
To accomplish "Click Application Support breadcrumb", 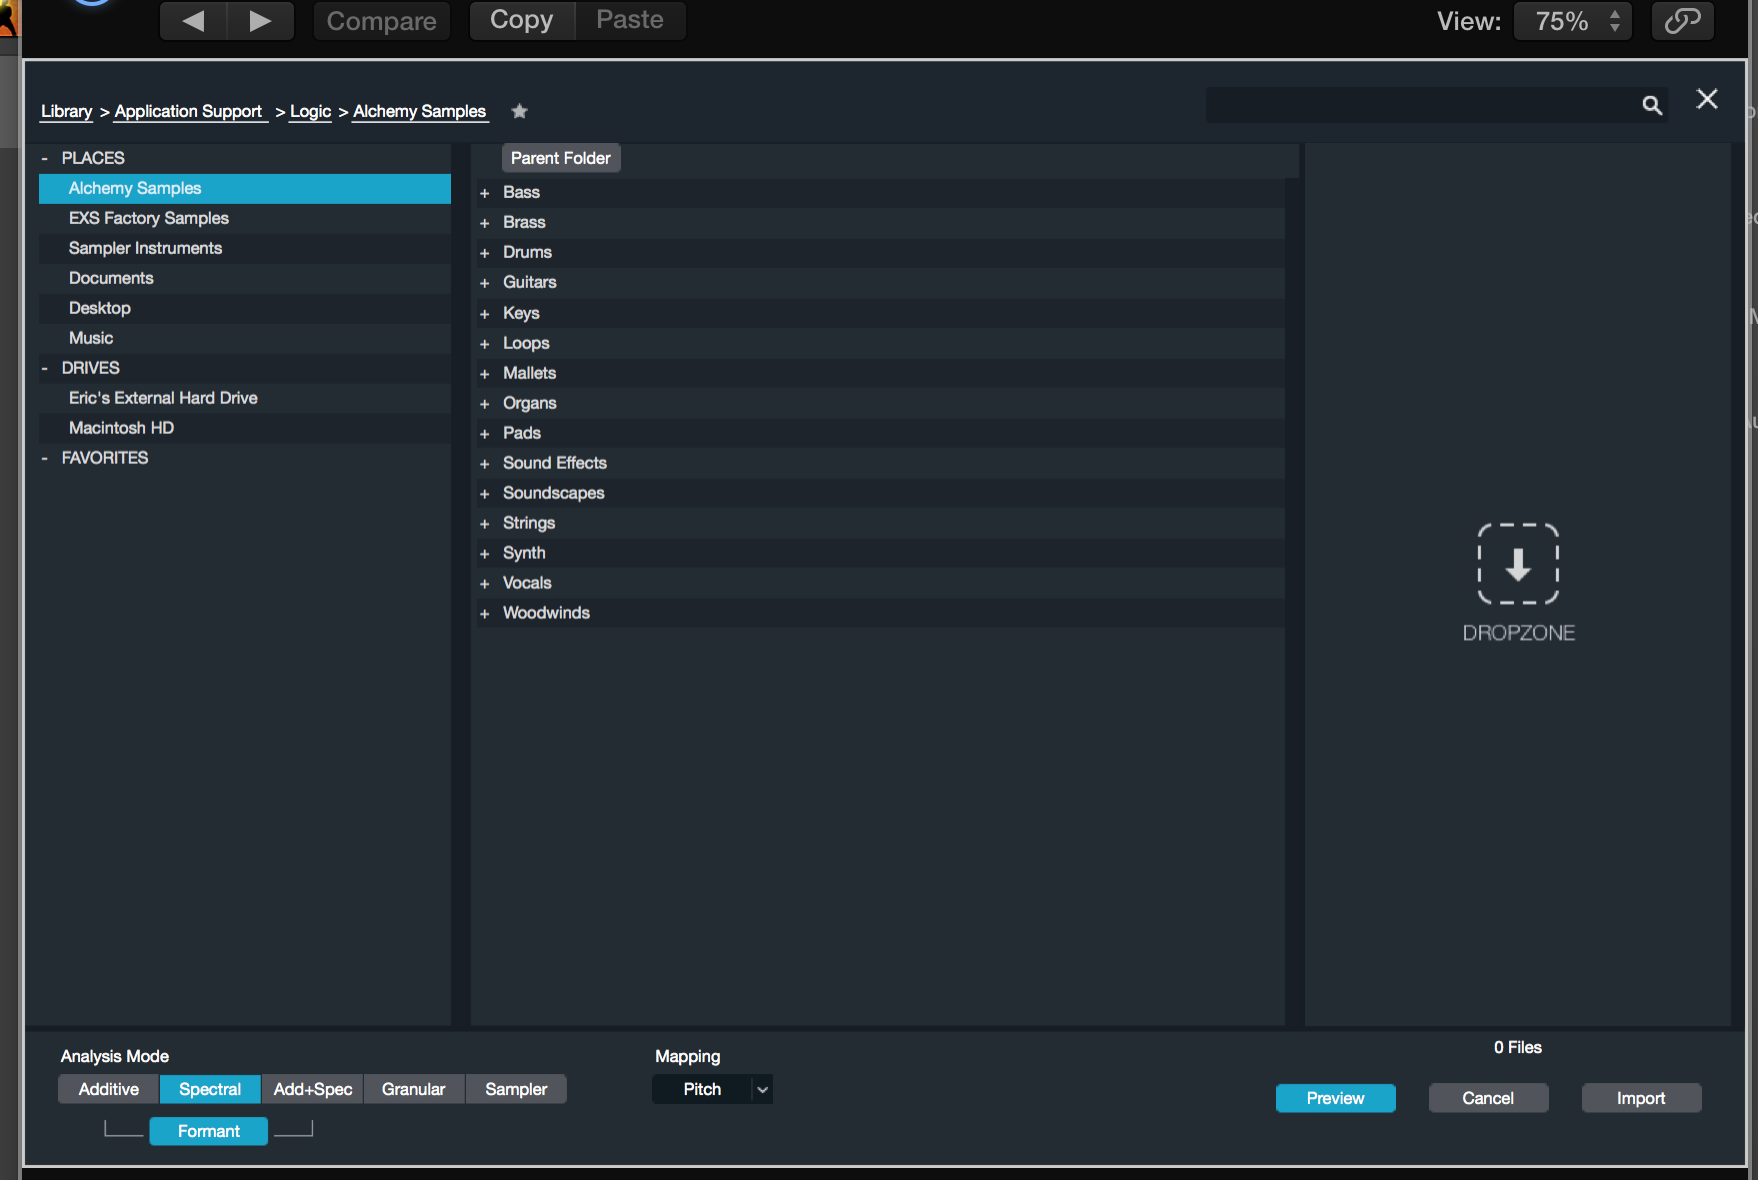I will tap(188, 111).
